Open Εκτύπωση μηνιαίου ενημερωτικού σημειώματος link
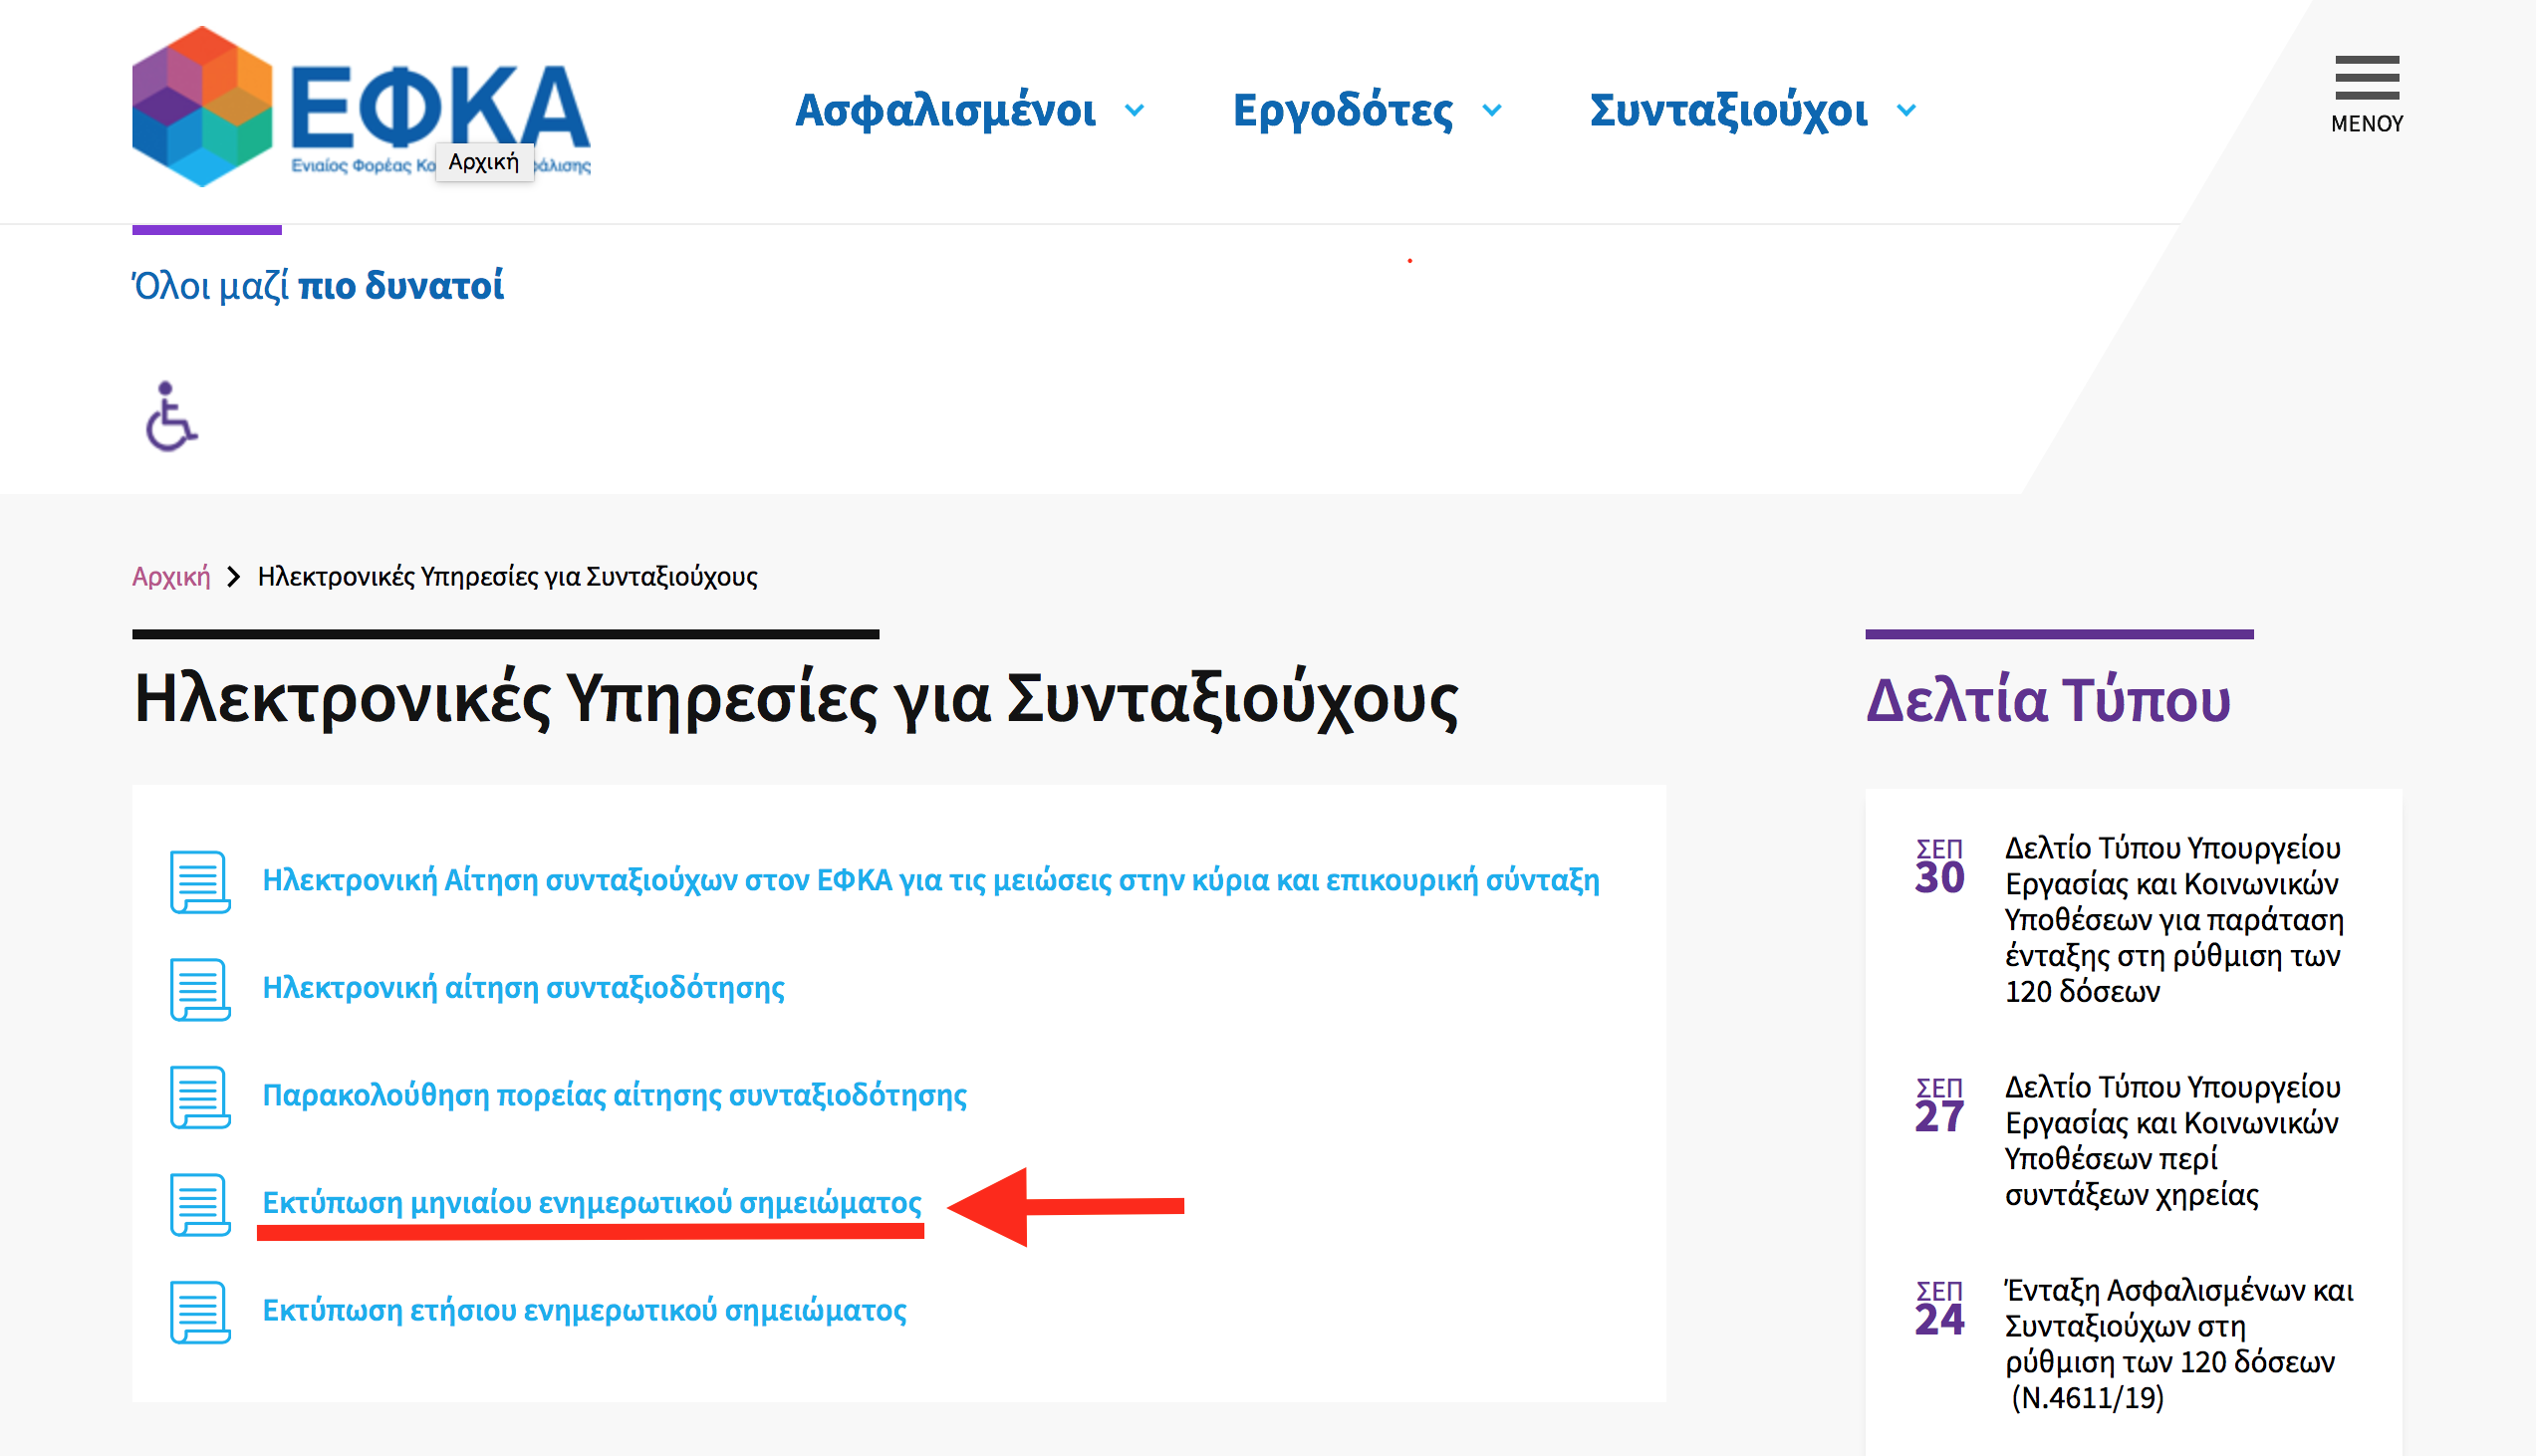Screen dimensions: 2536x1456 tap(591, 1202)
